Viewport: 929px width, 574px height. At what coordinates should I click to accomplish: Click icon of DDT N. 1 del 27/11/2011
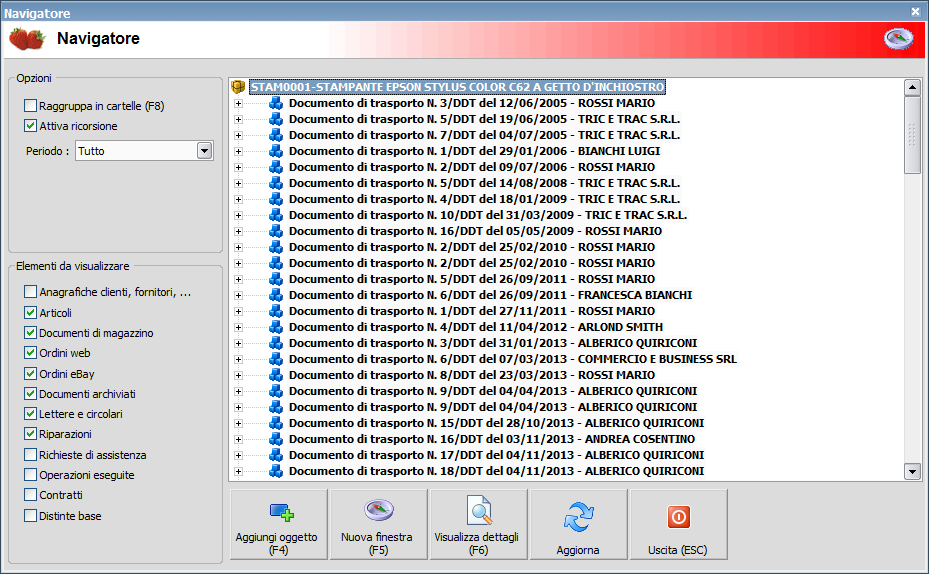point(276,311)
